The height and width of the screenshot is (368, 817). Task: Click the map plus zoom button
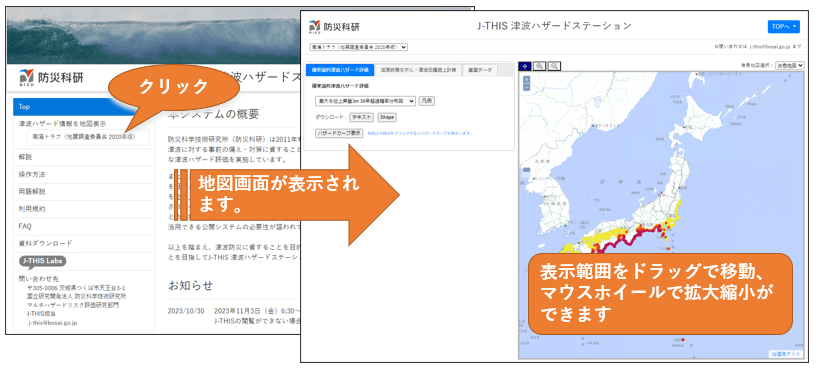point(526,80)
